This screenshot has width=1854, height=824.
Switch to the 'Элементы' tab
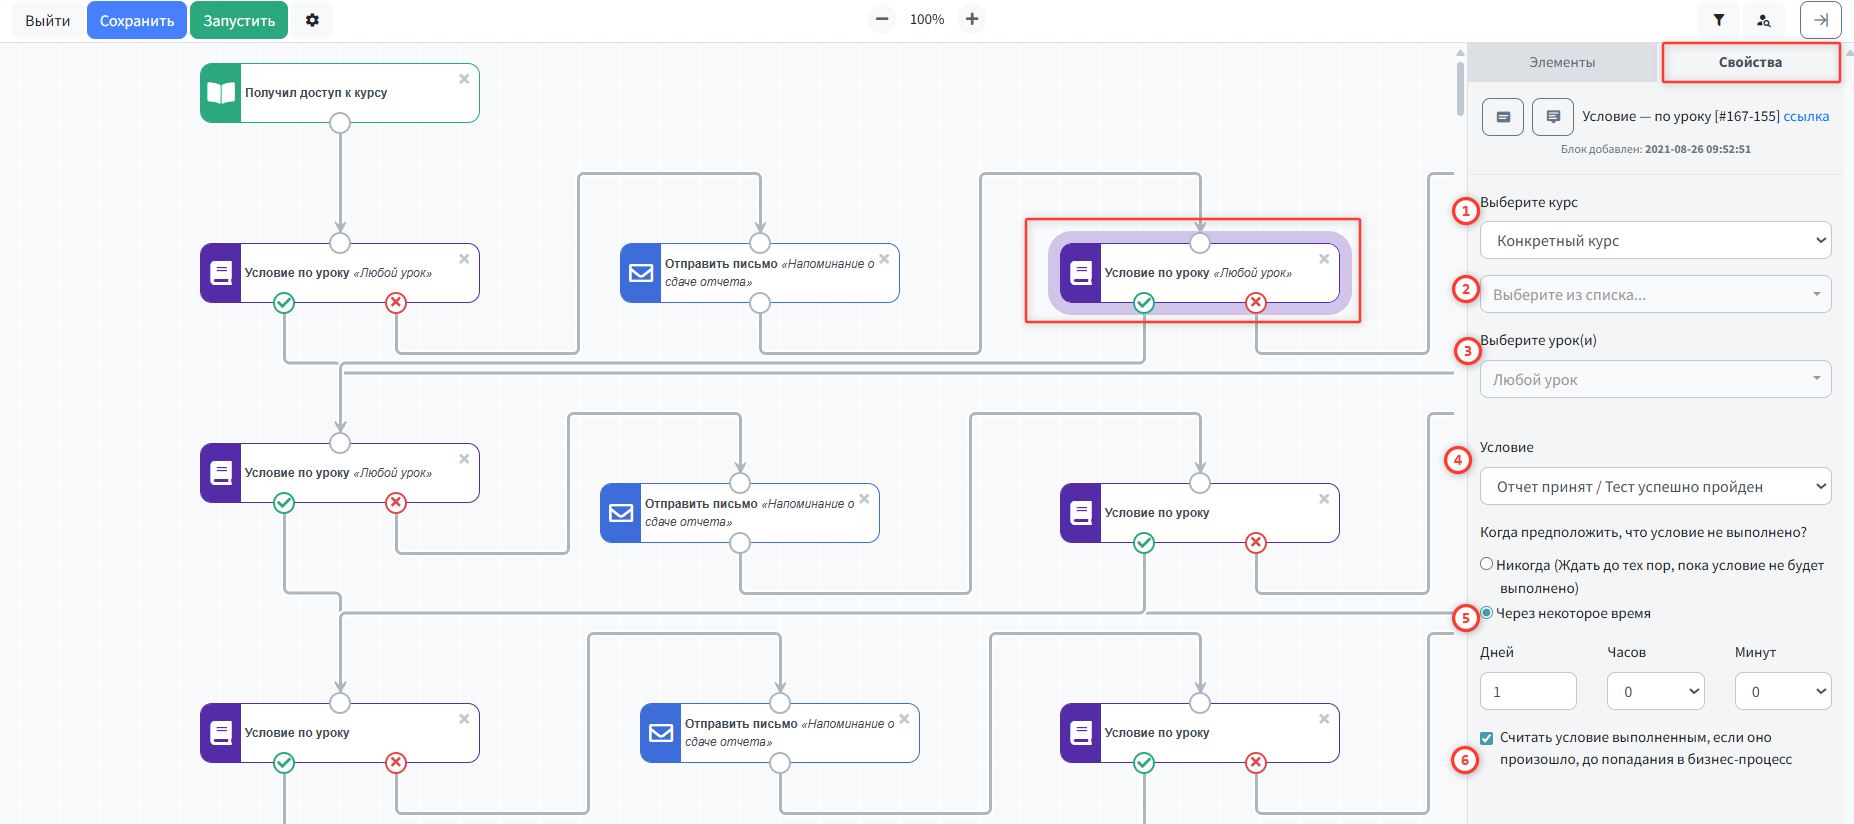(x=1562, y=62)
